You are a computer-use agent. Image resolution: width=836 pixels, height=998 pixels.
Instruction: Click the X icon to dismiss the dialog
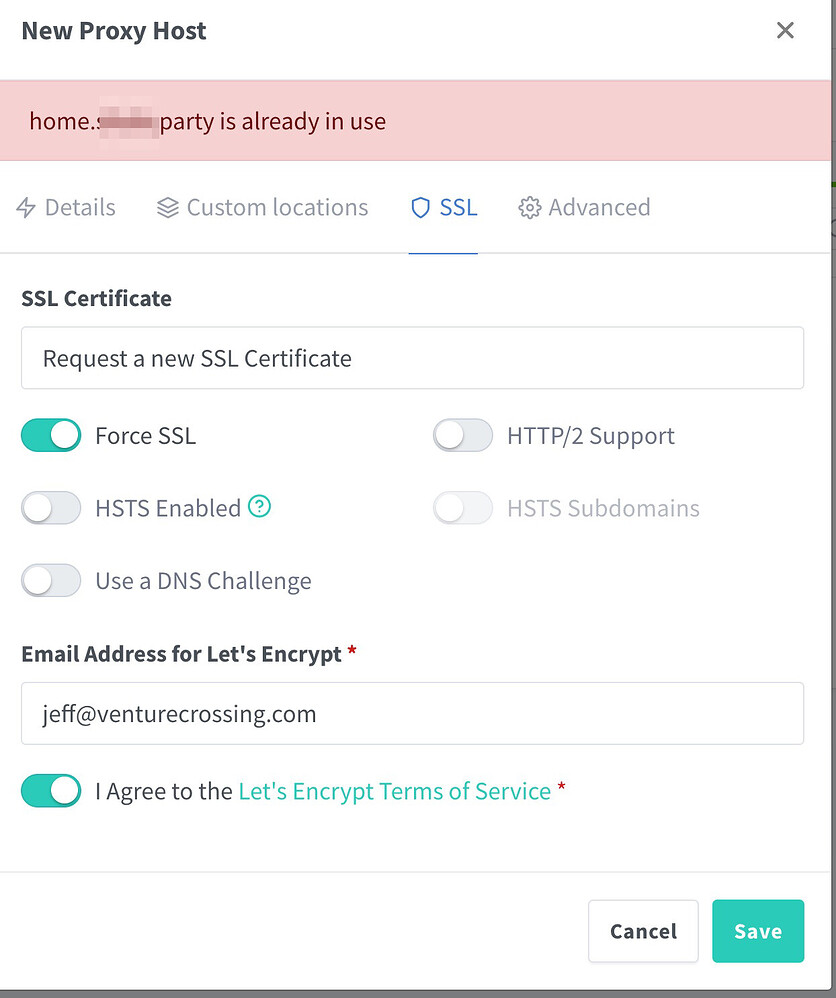785,30
